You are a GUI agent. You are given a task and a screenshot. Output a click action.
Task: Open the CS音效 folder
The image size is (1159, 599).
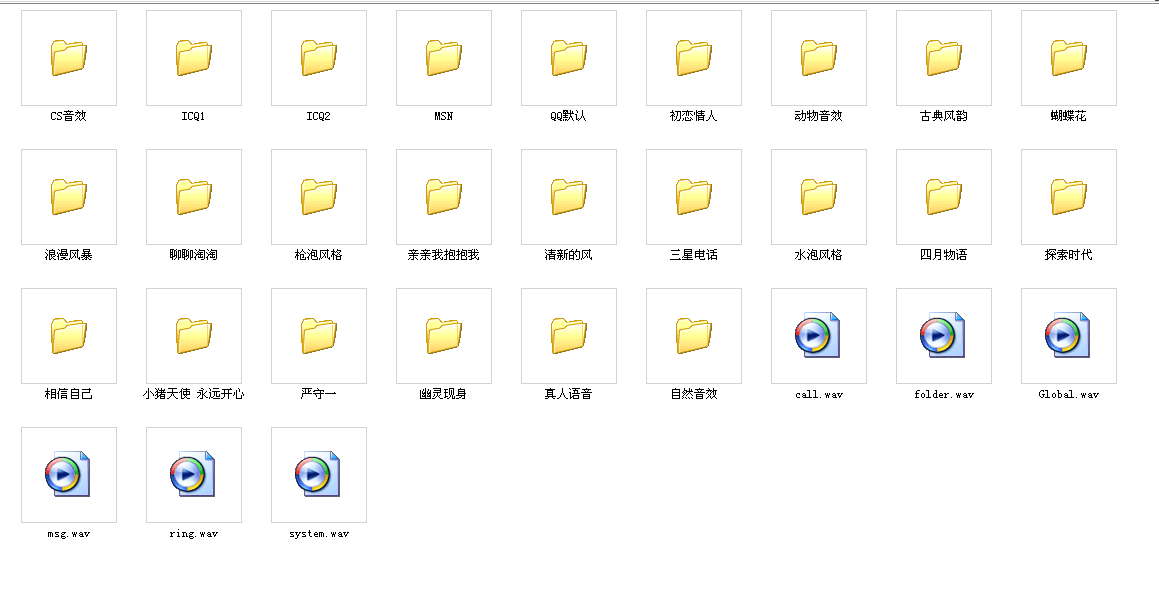click(67, 58)
